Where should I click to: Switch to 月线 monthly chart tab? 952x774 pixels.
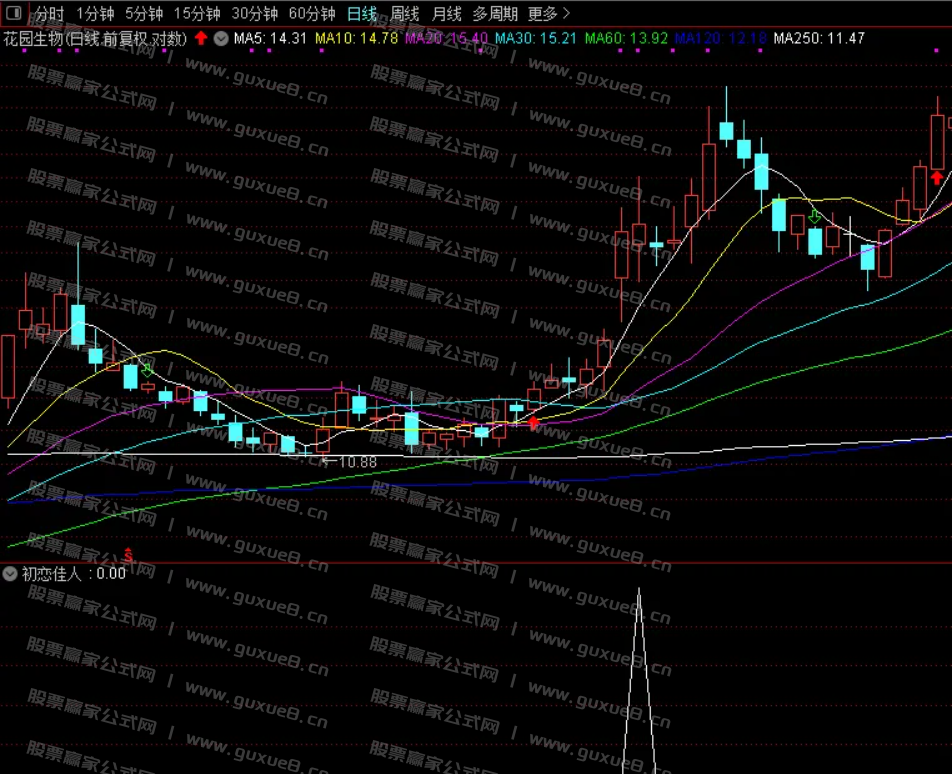coord(446,14)
